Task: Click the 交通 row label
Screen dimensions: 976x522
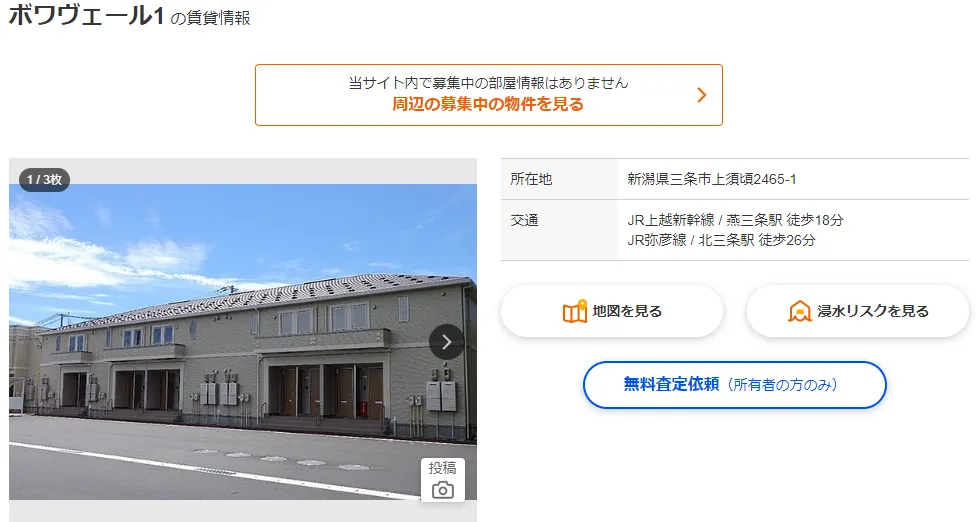Action: pos(525,220)
